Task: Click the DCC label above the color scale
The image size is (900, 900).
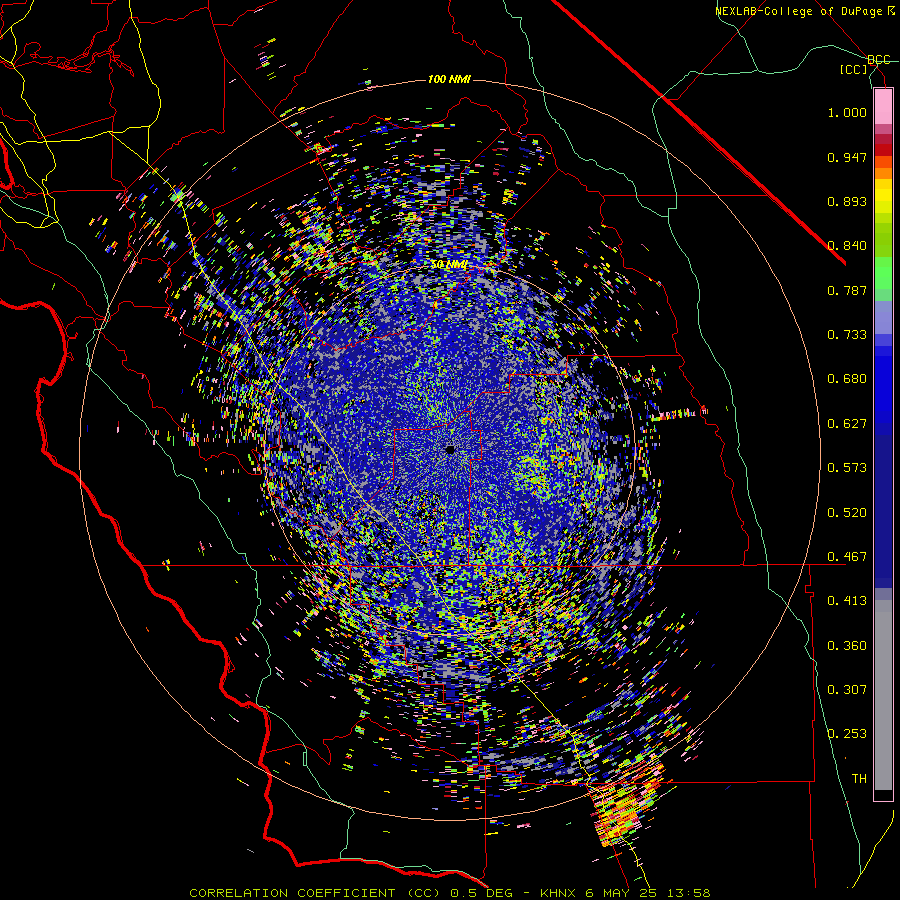Action: [878, 60]
